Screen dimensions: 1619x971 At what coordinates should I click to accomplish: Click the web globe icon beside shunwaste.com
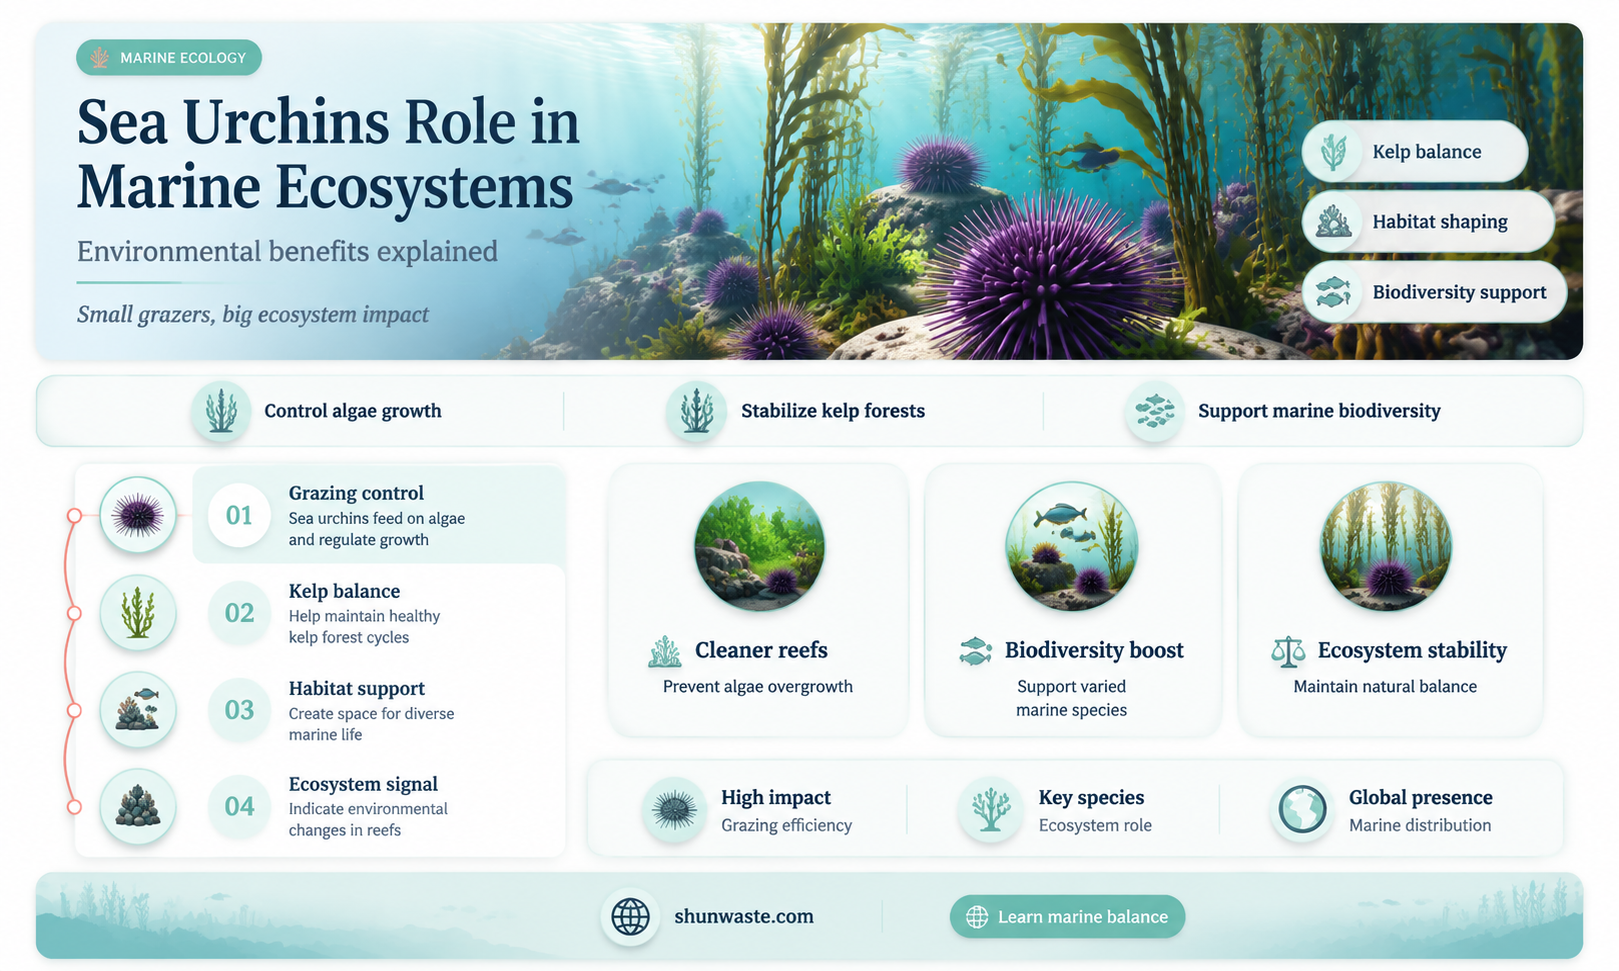click(x=630, y=917)
